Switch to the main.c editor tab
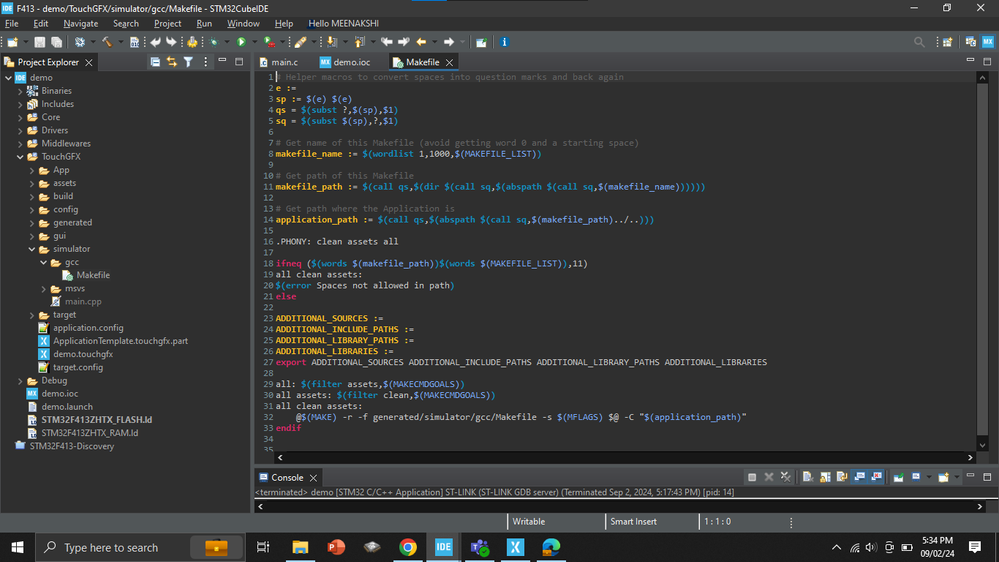 (284, 62)
